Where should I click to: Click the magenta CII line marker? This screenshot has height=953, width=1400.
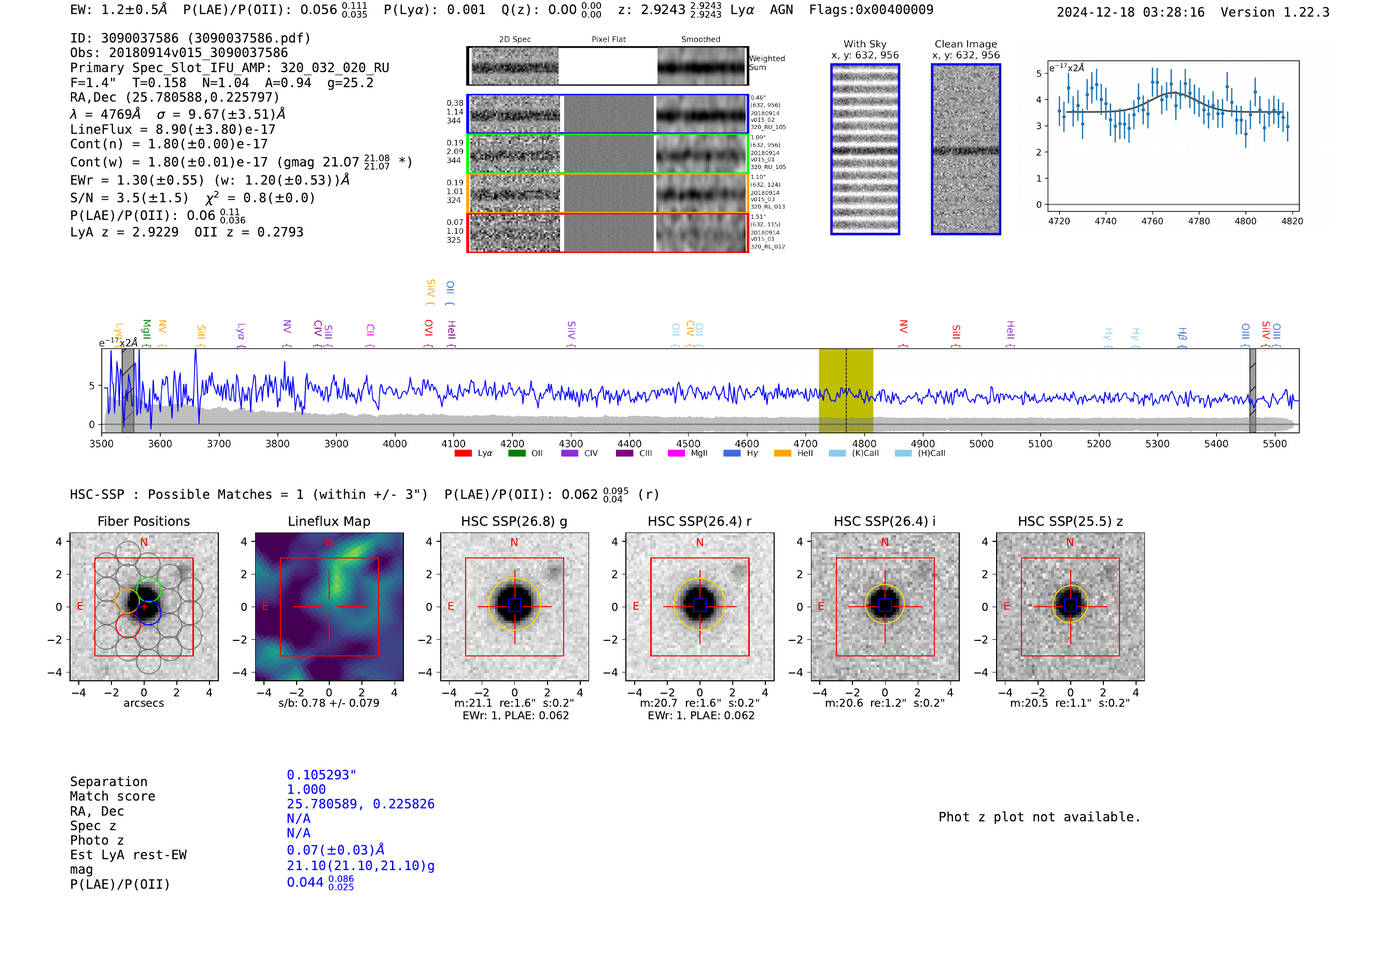click(370, 333)
